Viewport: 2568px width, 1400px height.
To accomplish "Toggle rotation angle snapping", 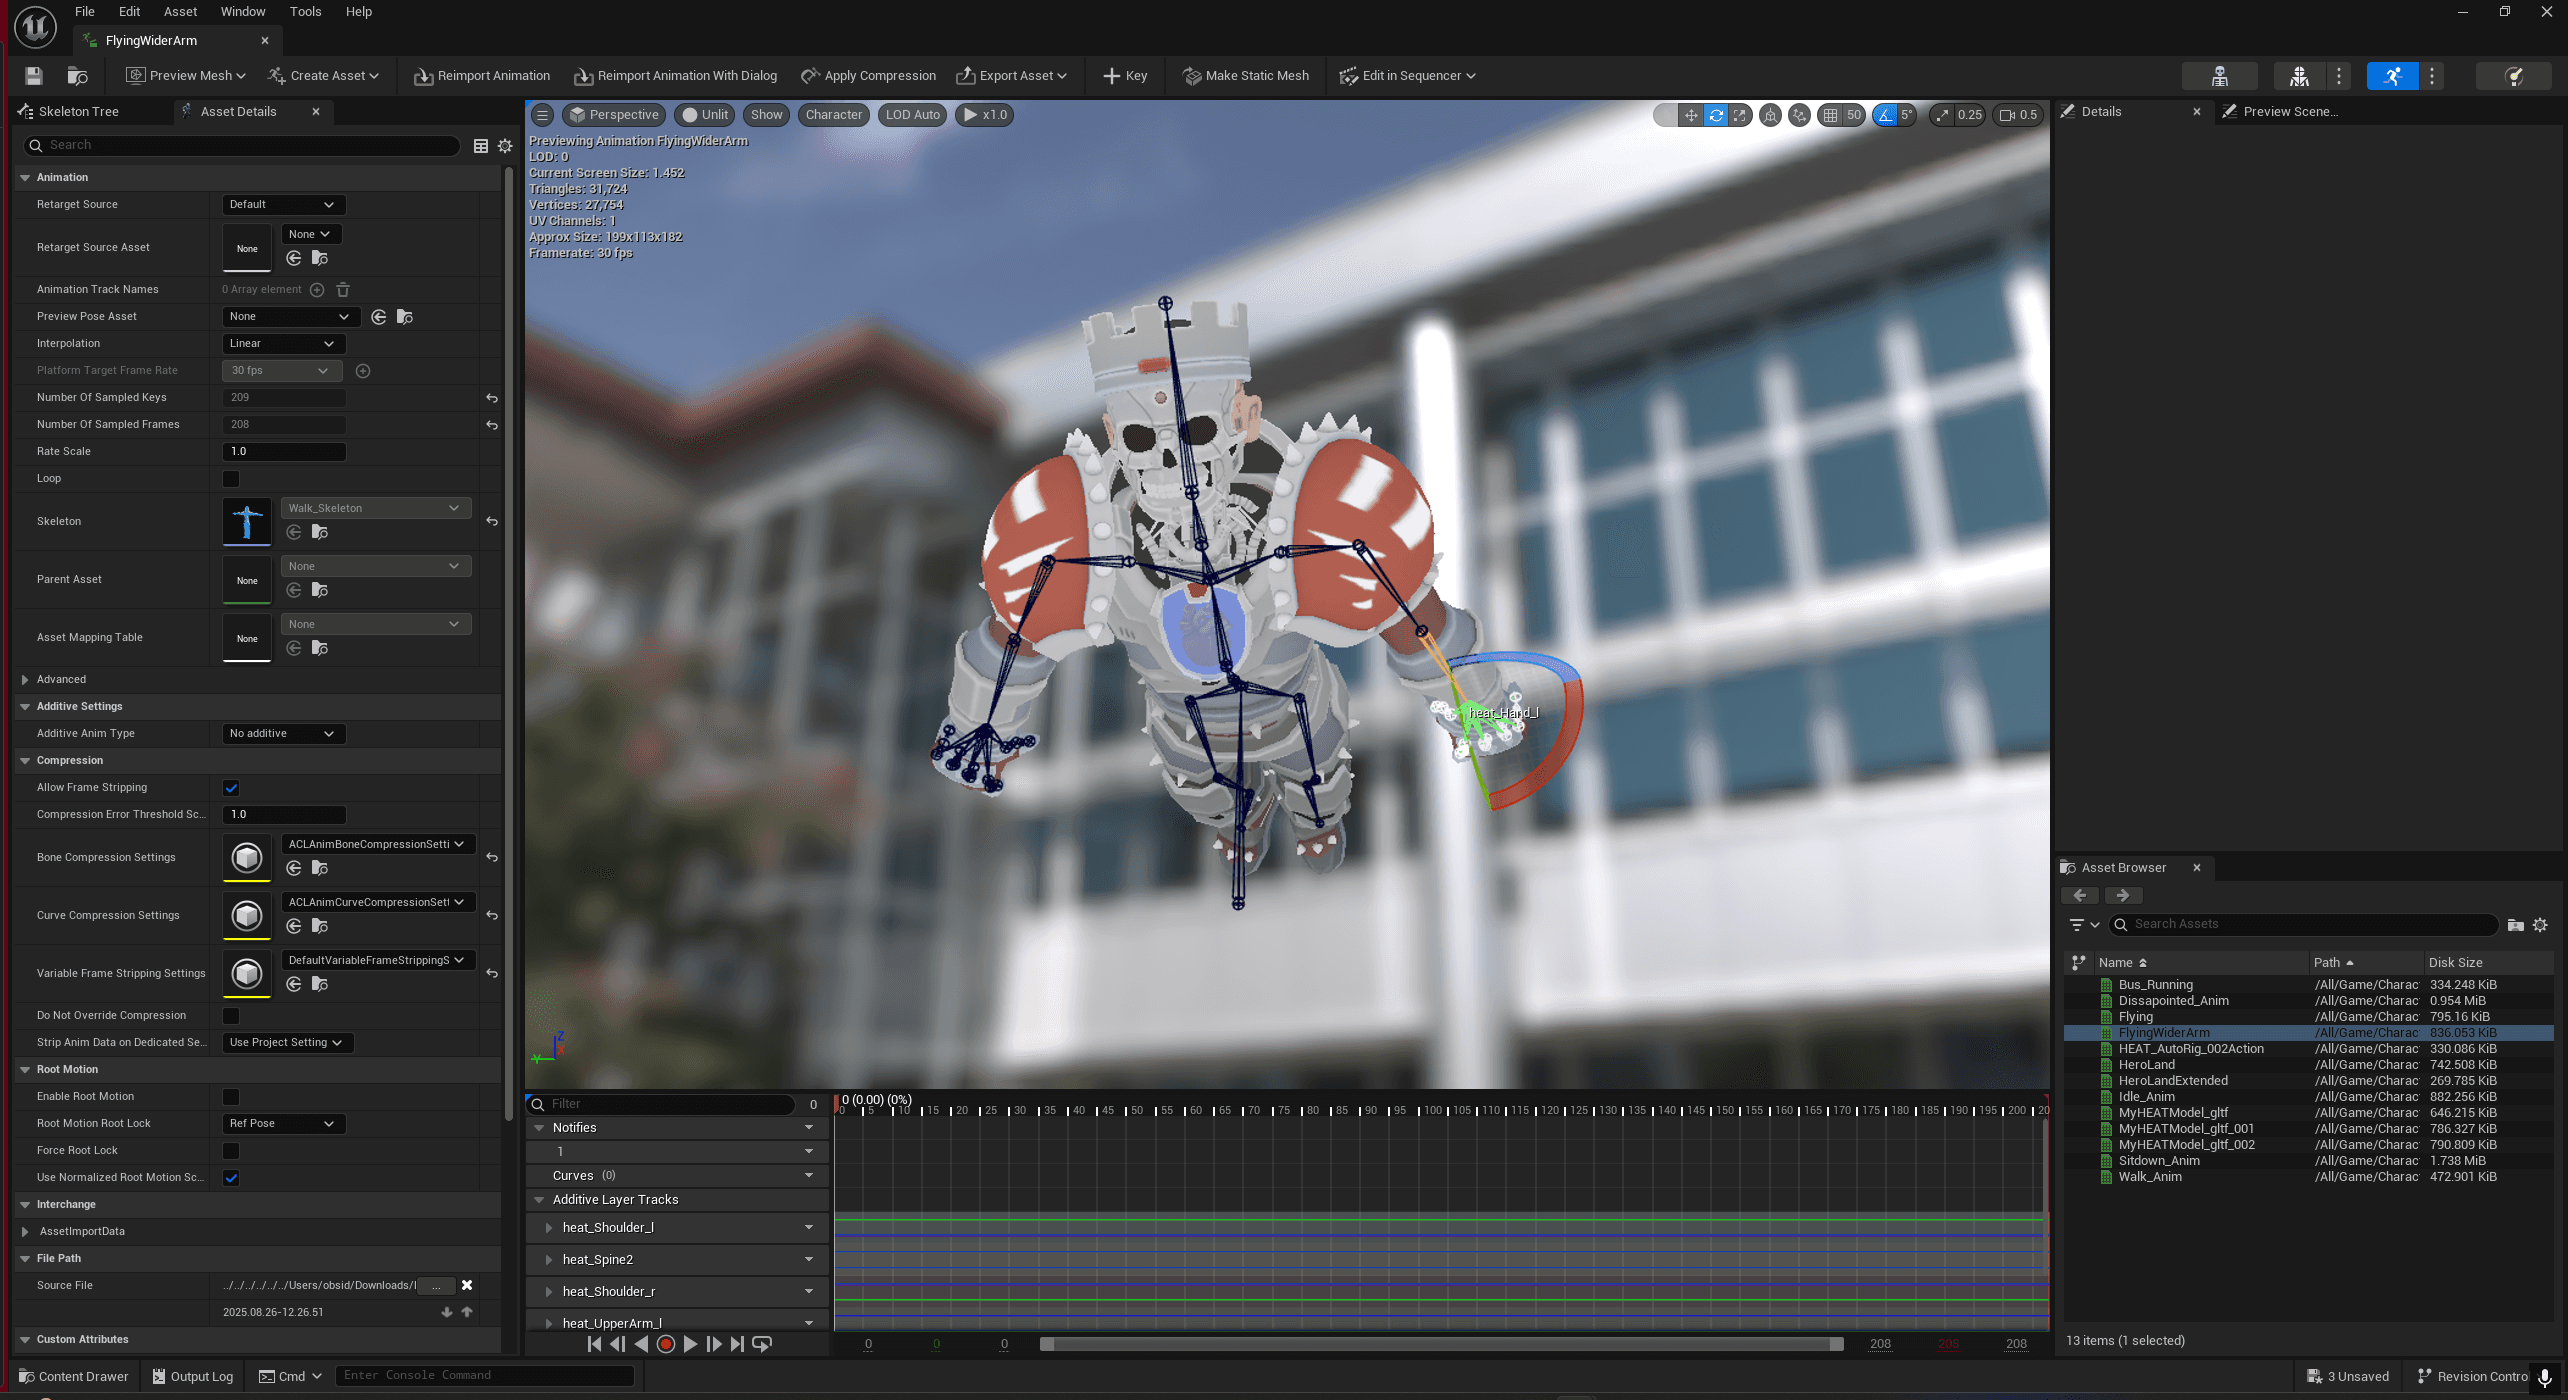I will pos(1885,115).
